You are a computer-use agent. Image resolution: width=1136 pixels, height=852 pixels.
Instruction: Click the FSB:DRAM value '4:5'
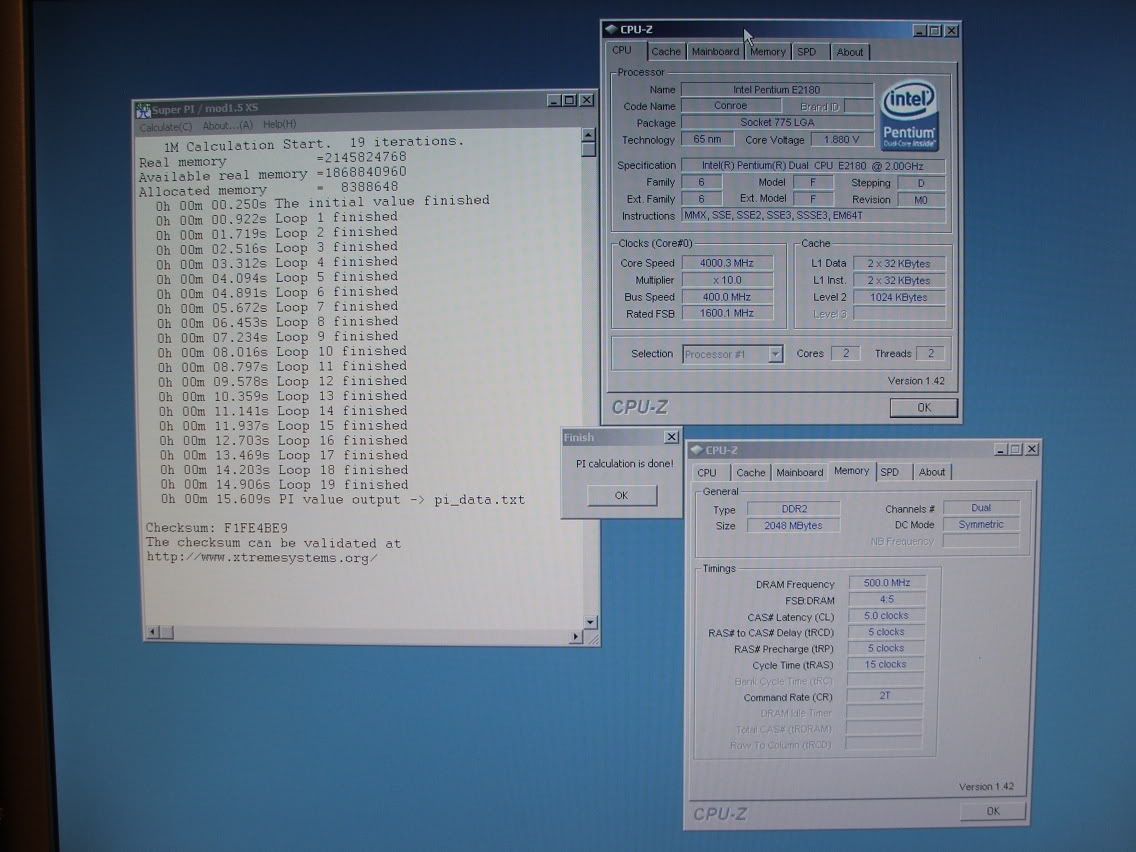(887, 599)
